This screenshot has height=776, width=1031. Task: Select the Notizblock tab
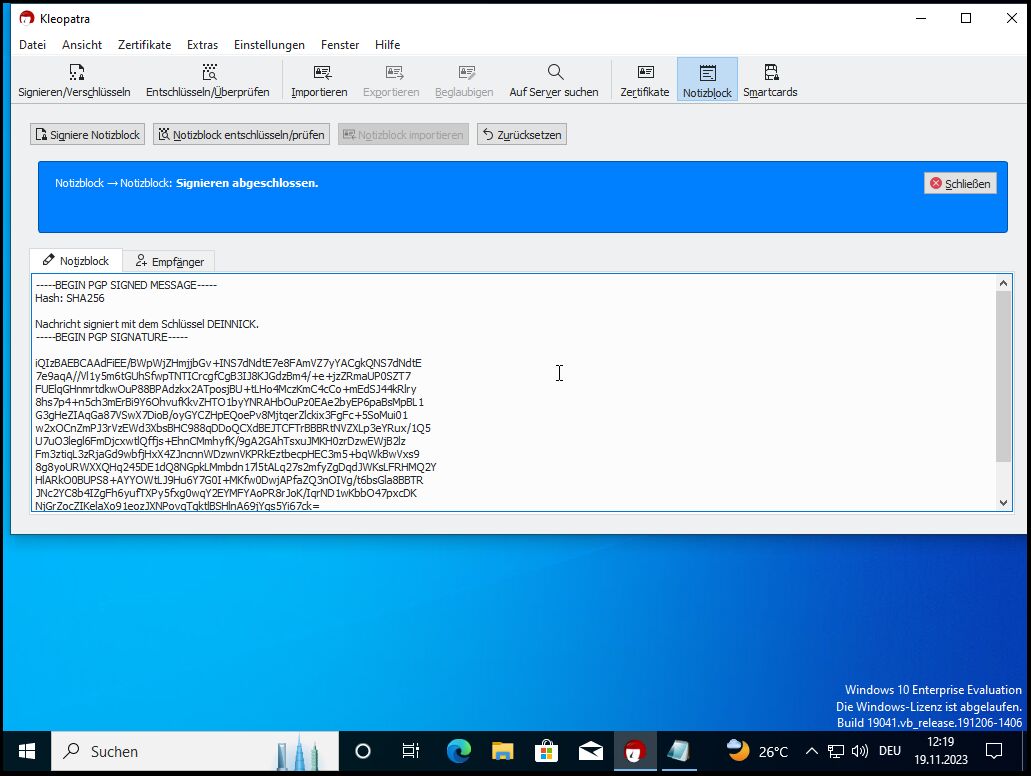pos(76,261)
